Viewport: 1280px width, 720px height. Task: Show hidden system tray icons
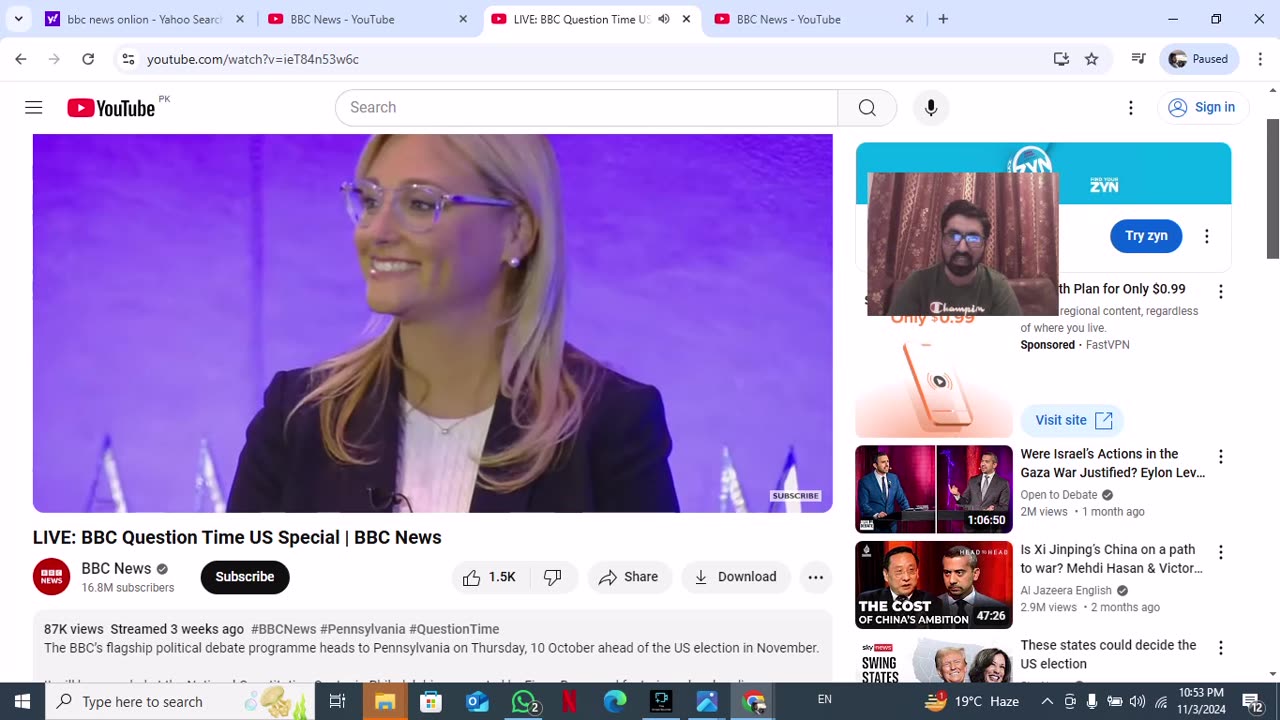pyautogui.click(x=1047, y=701)
